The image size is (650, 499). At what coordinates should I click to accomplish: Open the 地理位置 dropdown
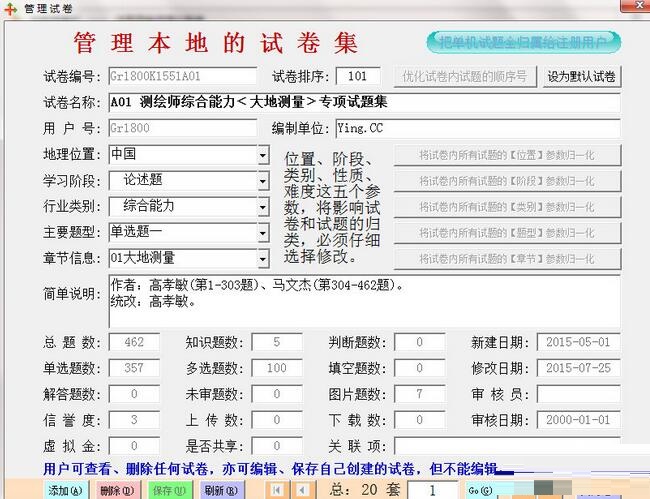point(263,155)
